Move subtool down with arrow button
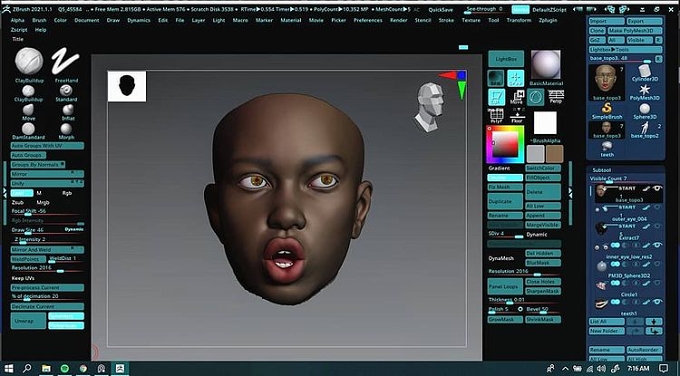Image resolution: width=680 pixels, height=376 pixels. click(x=654, y=321)
